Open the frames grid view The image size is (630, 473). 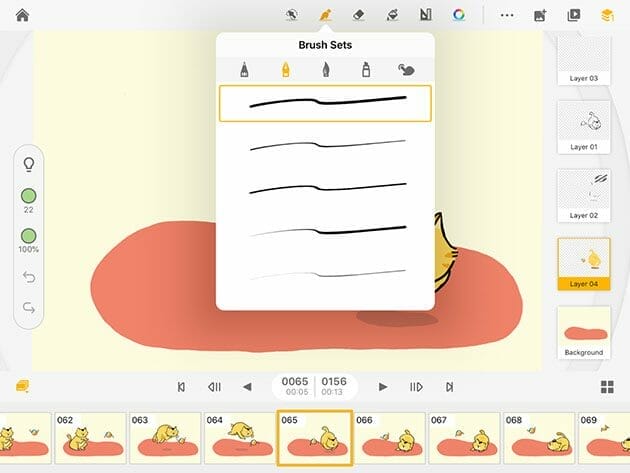(x=606, y=387)
